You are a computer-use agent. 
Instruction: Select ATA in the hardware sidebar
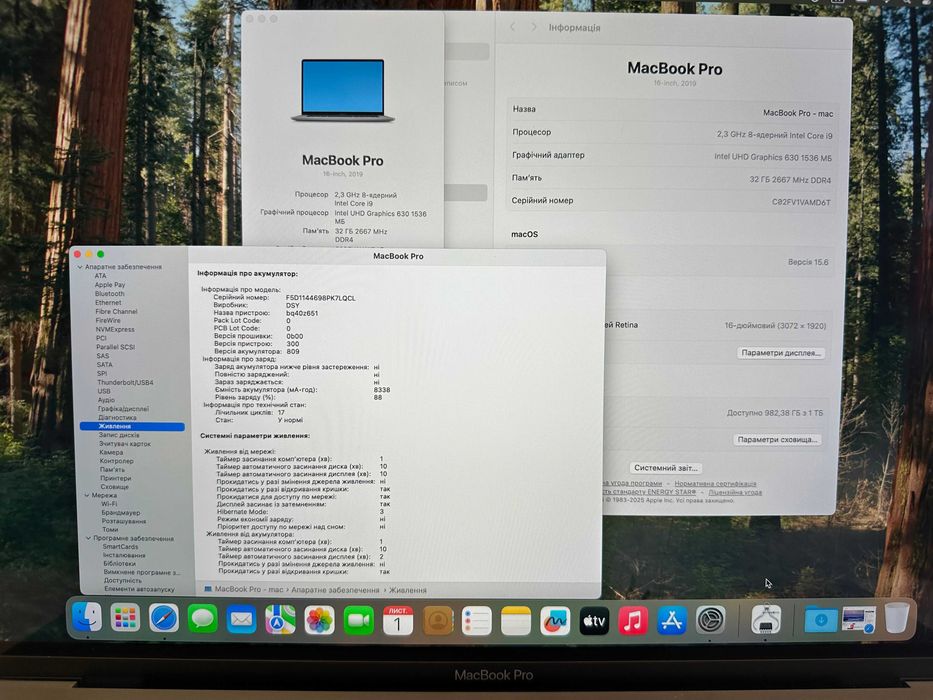click(101, 276)
